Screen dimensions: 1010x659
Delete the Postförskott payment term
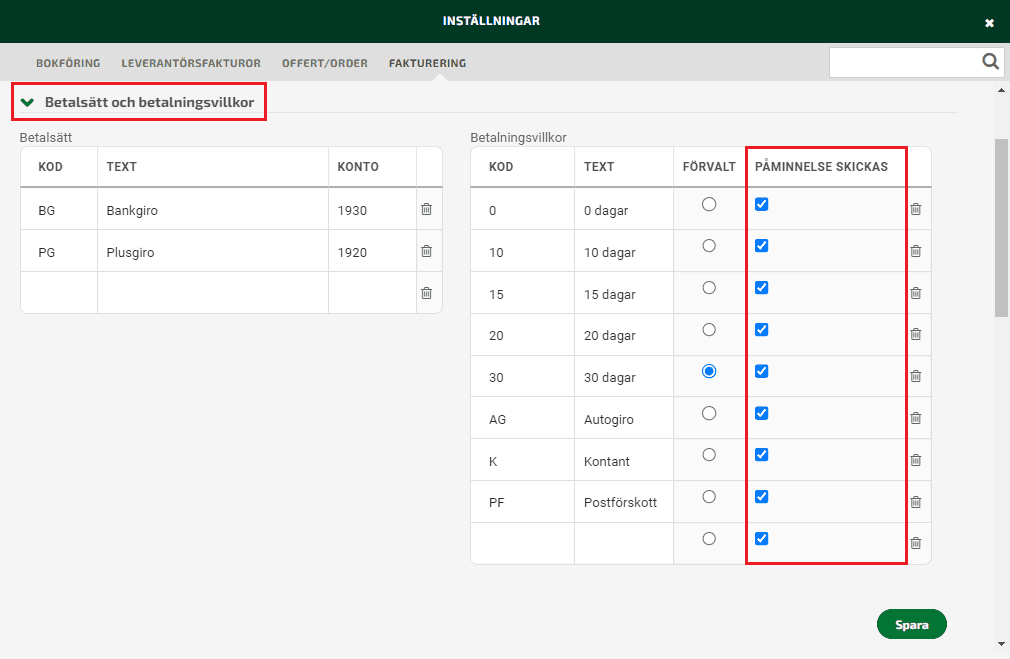pos(916,502)
